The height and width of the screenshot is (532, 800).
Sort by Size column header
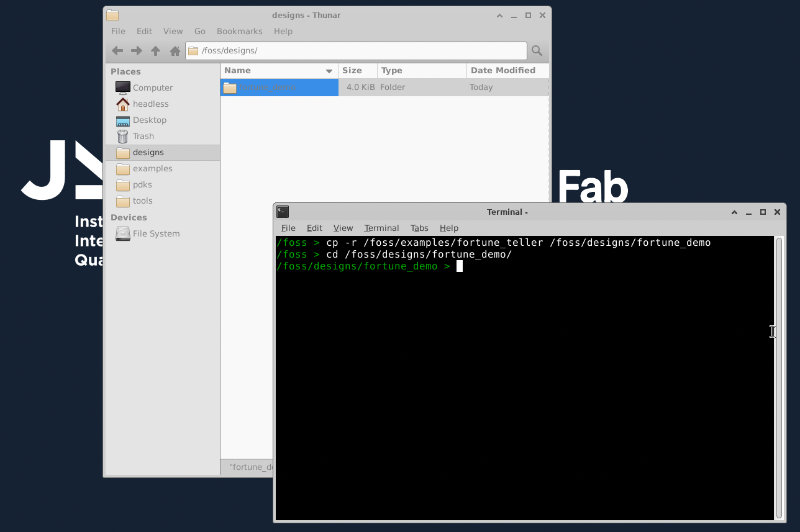[x=358, y=70]
